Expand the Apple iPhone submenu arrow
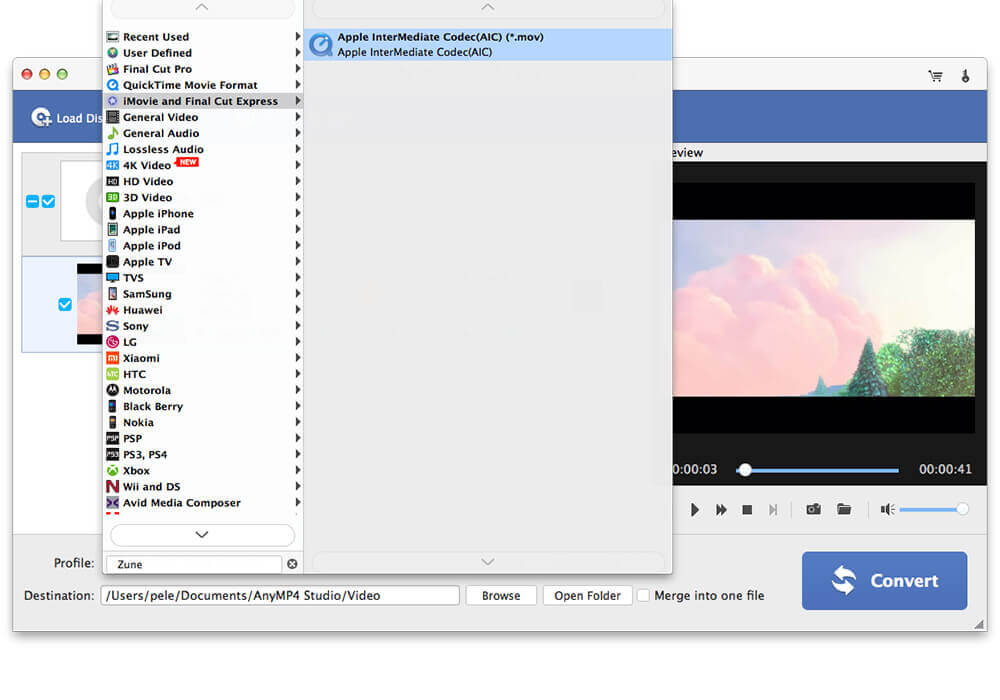 297,213
